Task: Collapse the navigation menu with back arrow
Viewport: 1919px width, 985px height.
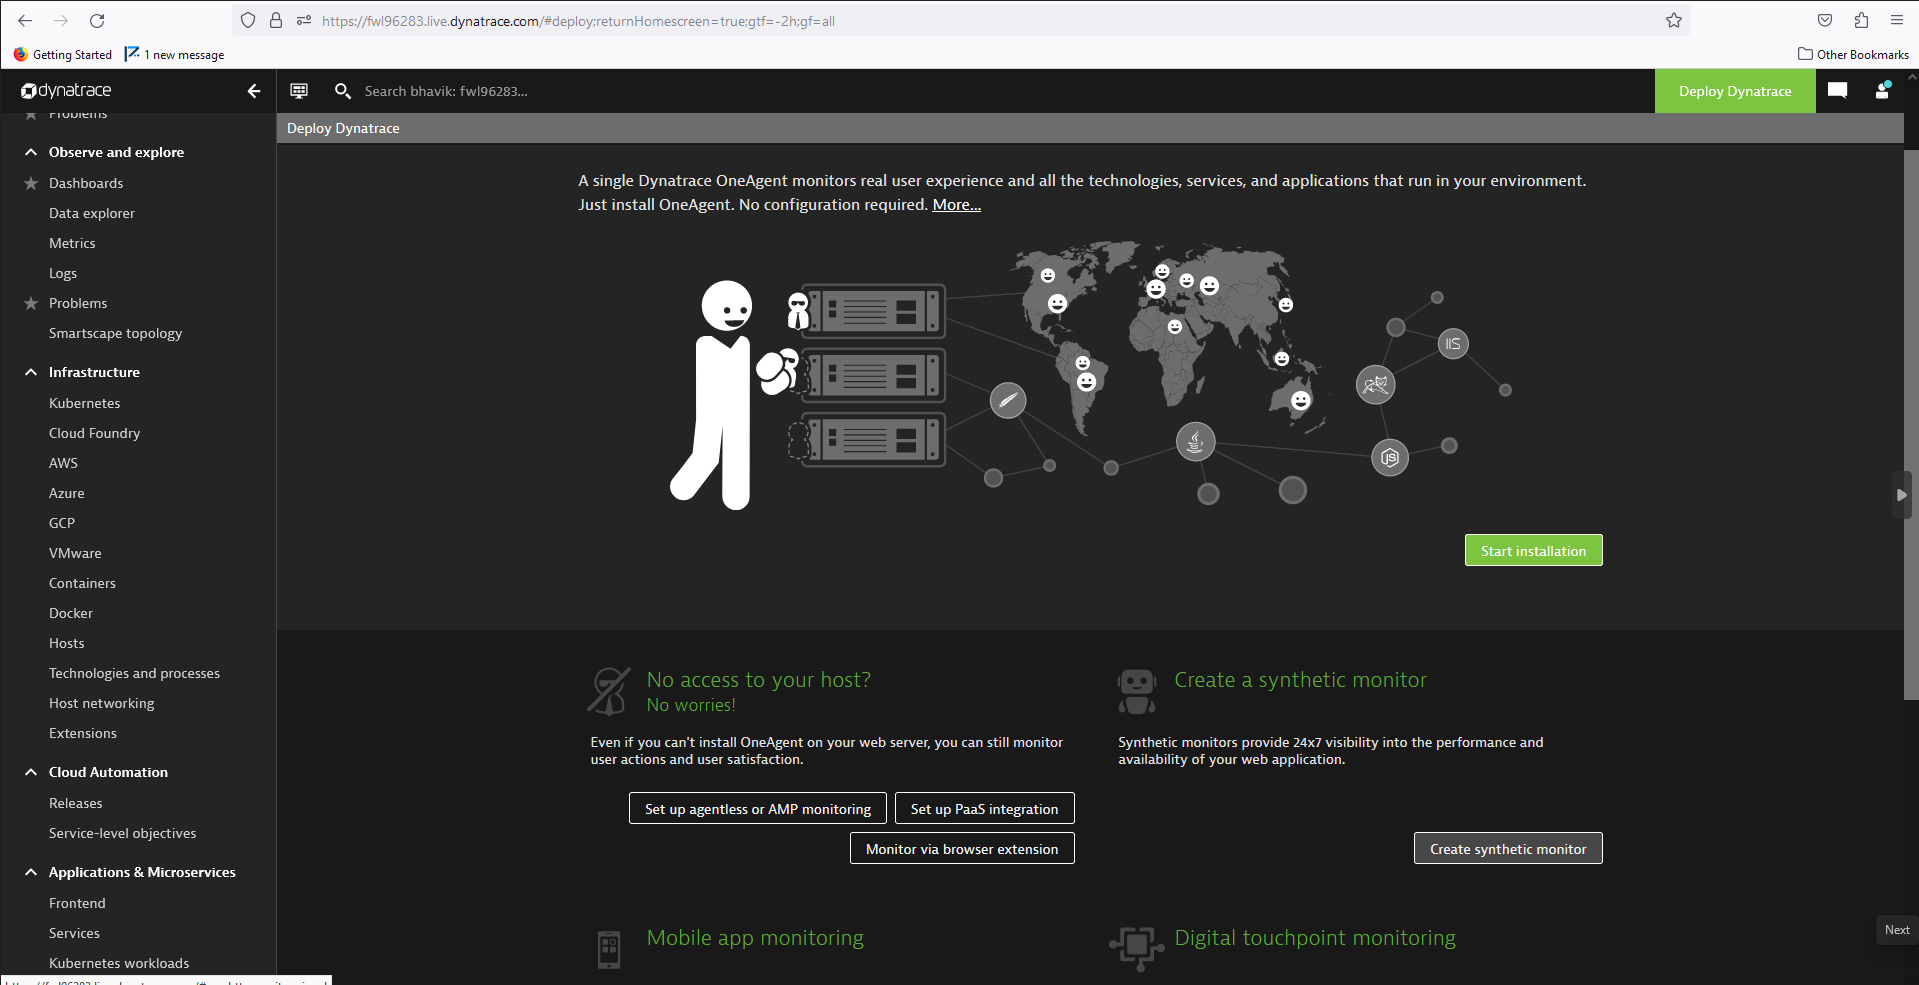Action: [254, 91]
